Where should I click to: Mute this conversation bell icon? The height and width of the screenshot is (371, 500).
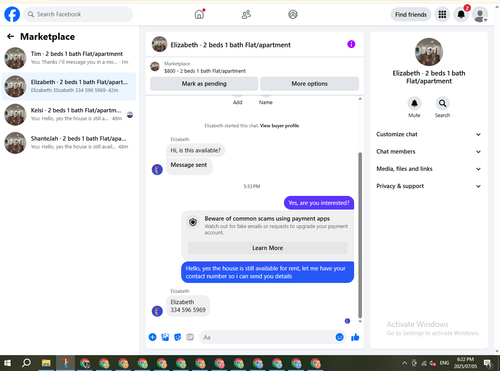pos(414,103)
